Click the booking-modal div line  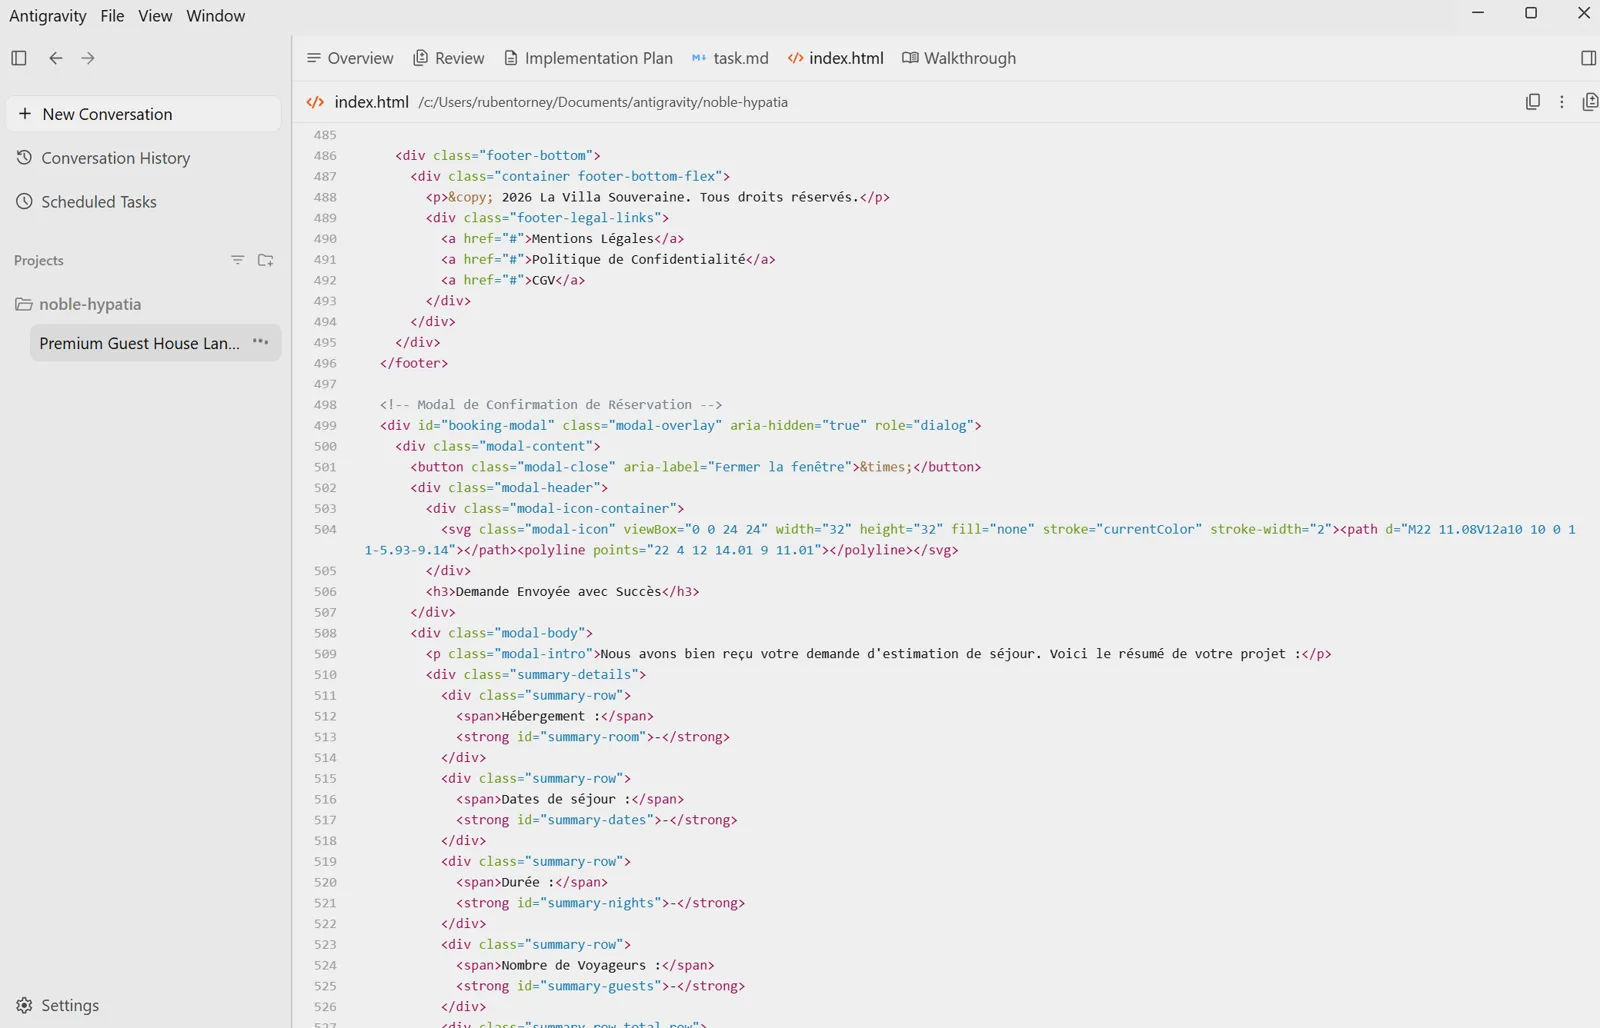[x=680, y=426]
